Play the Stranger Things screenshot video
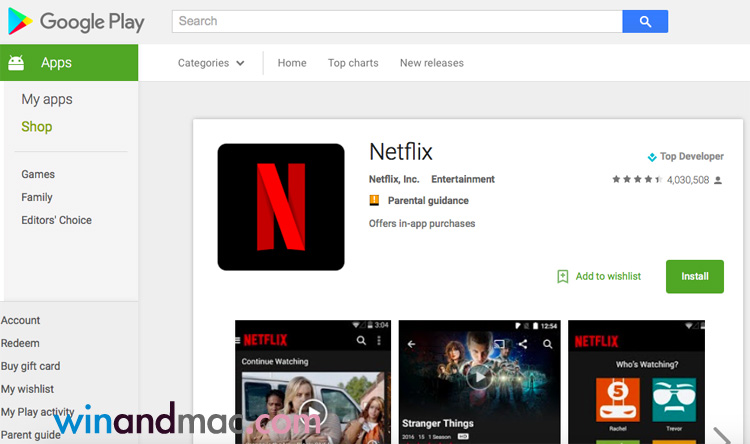The height and width of the screenshot is (444, 750). (479, 377)
